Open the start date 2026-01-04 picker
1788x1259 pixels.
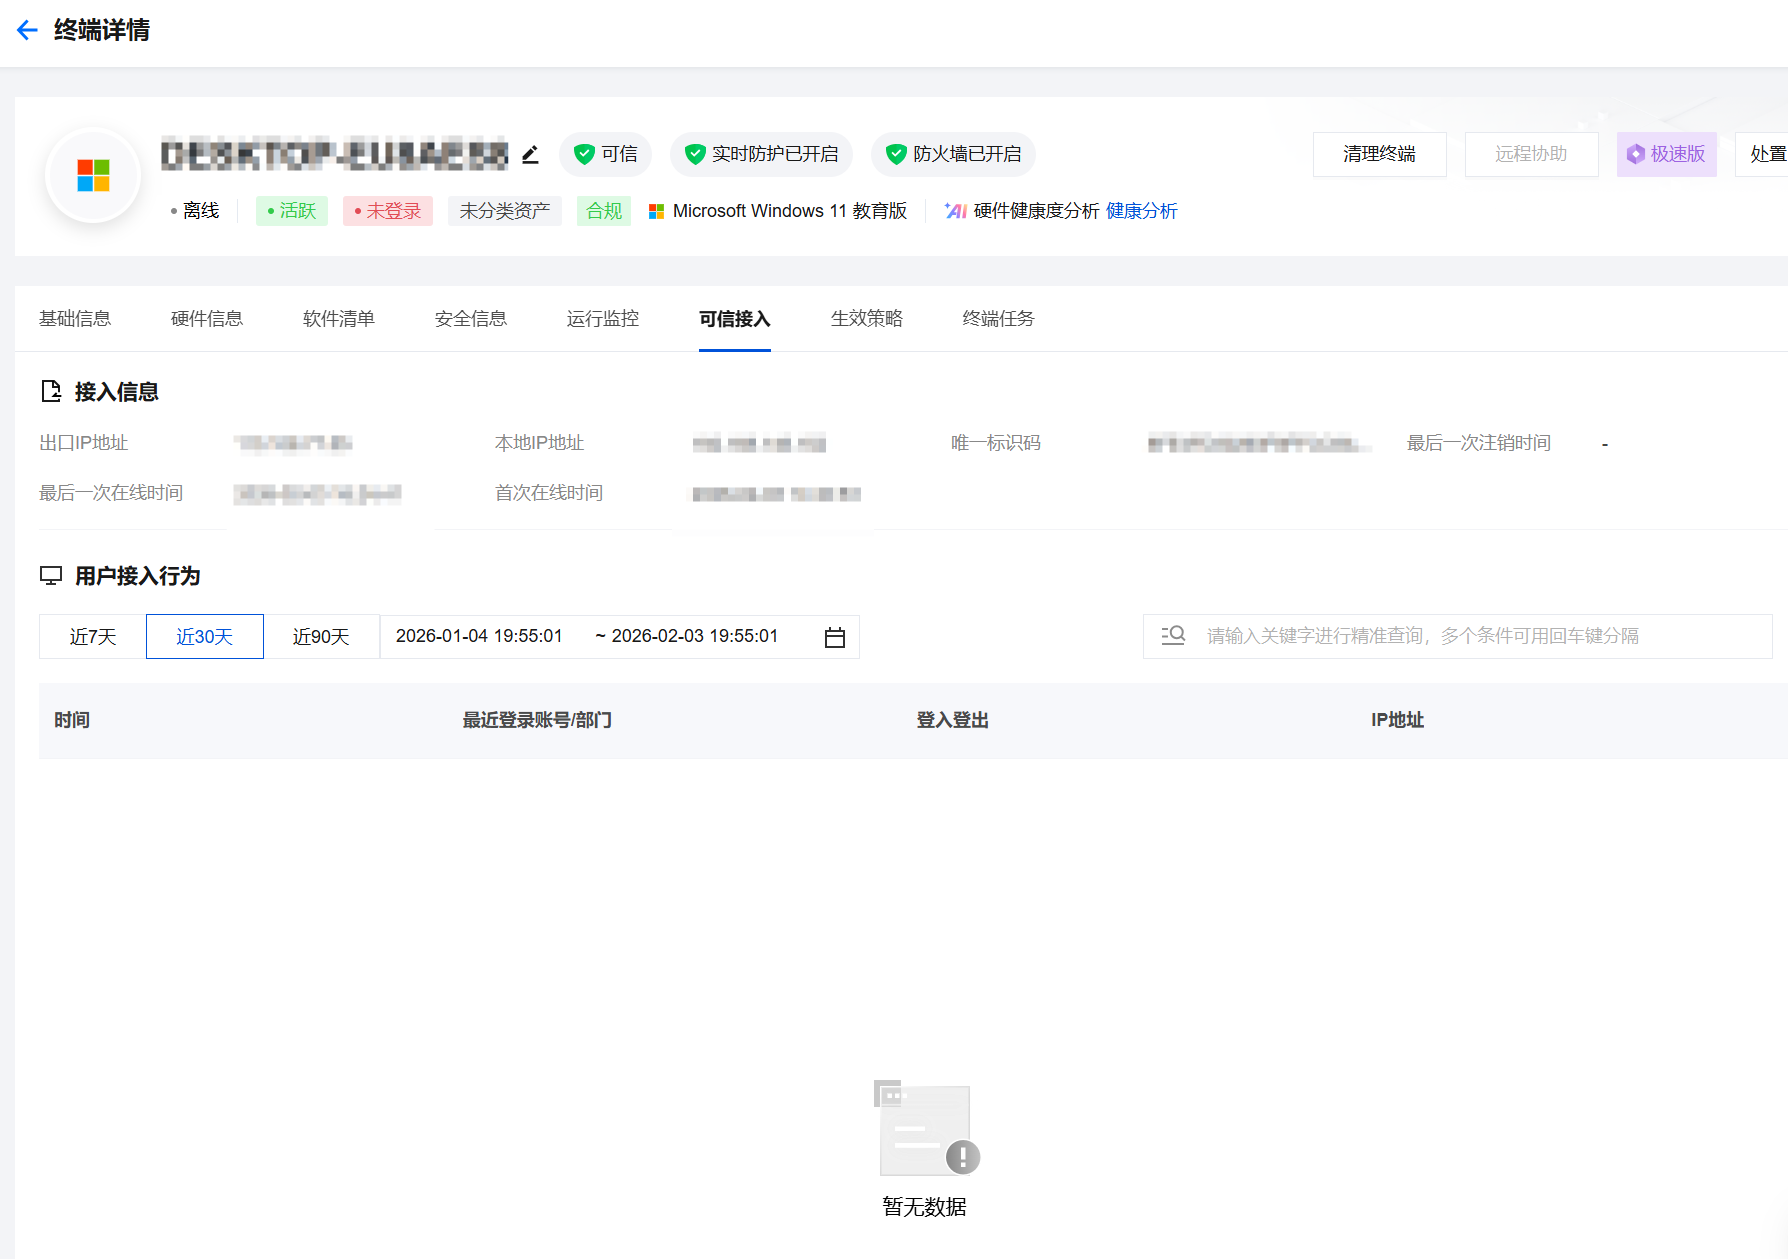[479, 636]
